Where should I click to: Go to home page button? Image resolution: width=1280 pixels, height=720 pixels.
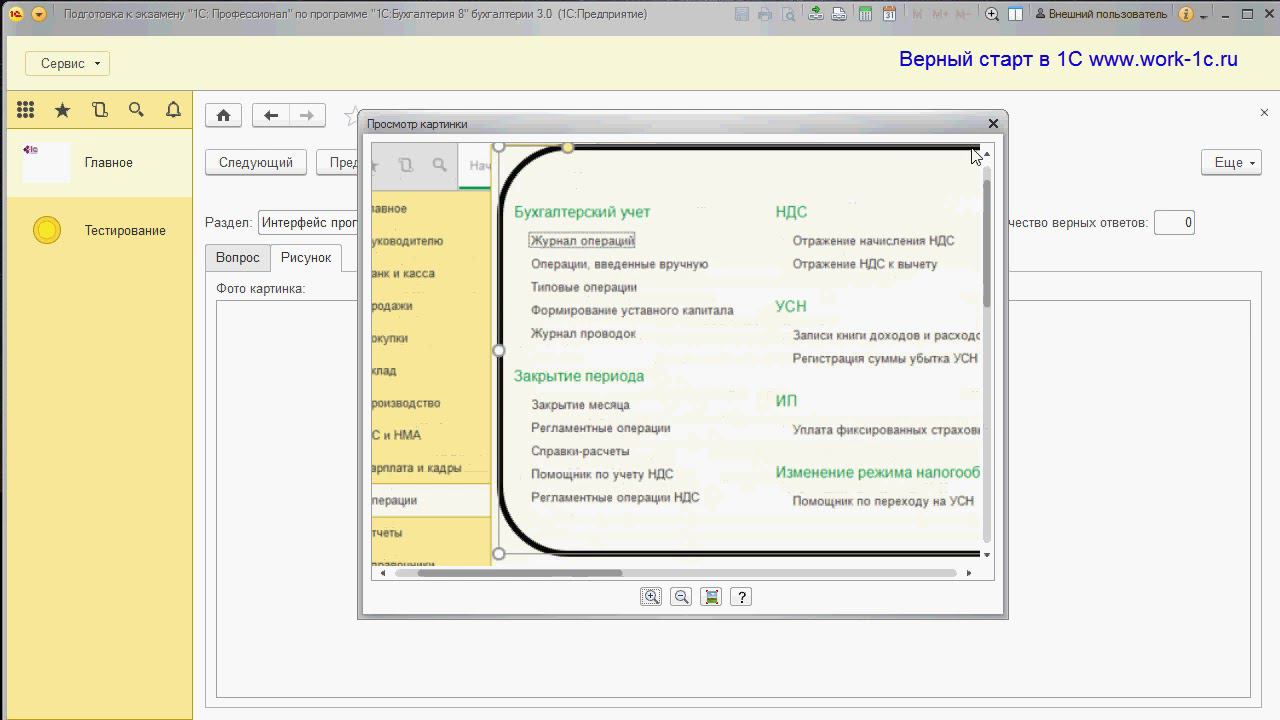click(223, 115)
